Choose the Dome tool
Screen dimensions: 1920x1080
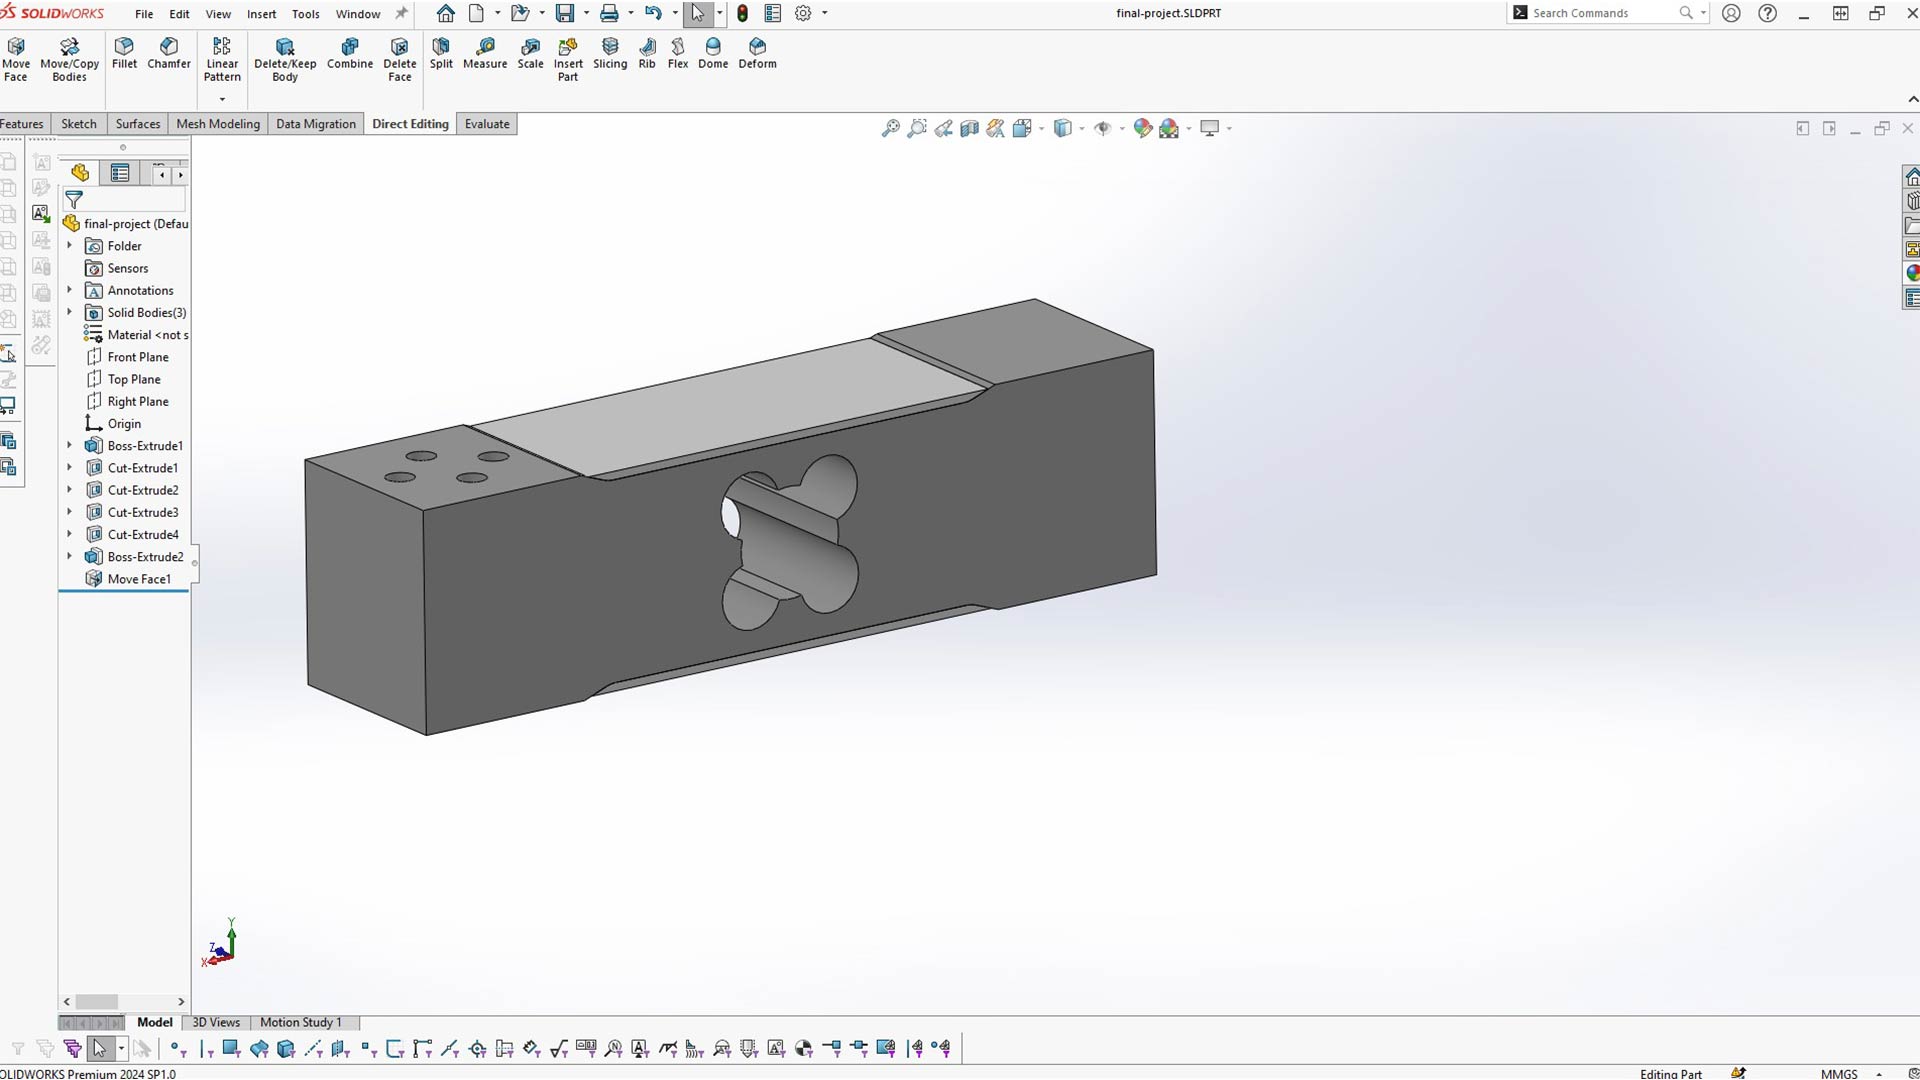click(713, 54)
